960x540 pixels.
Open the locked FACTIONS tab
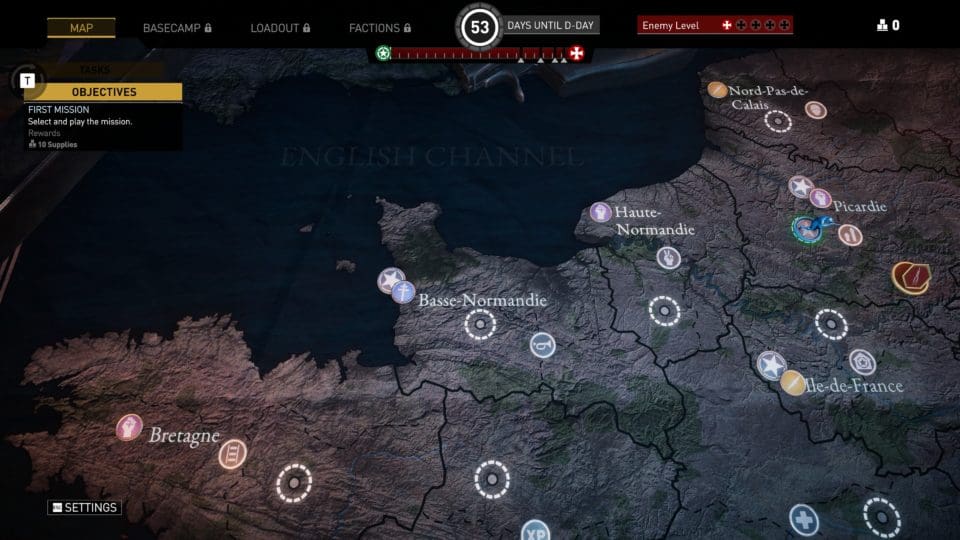pos(380,28)
